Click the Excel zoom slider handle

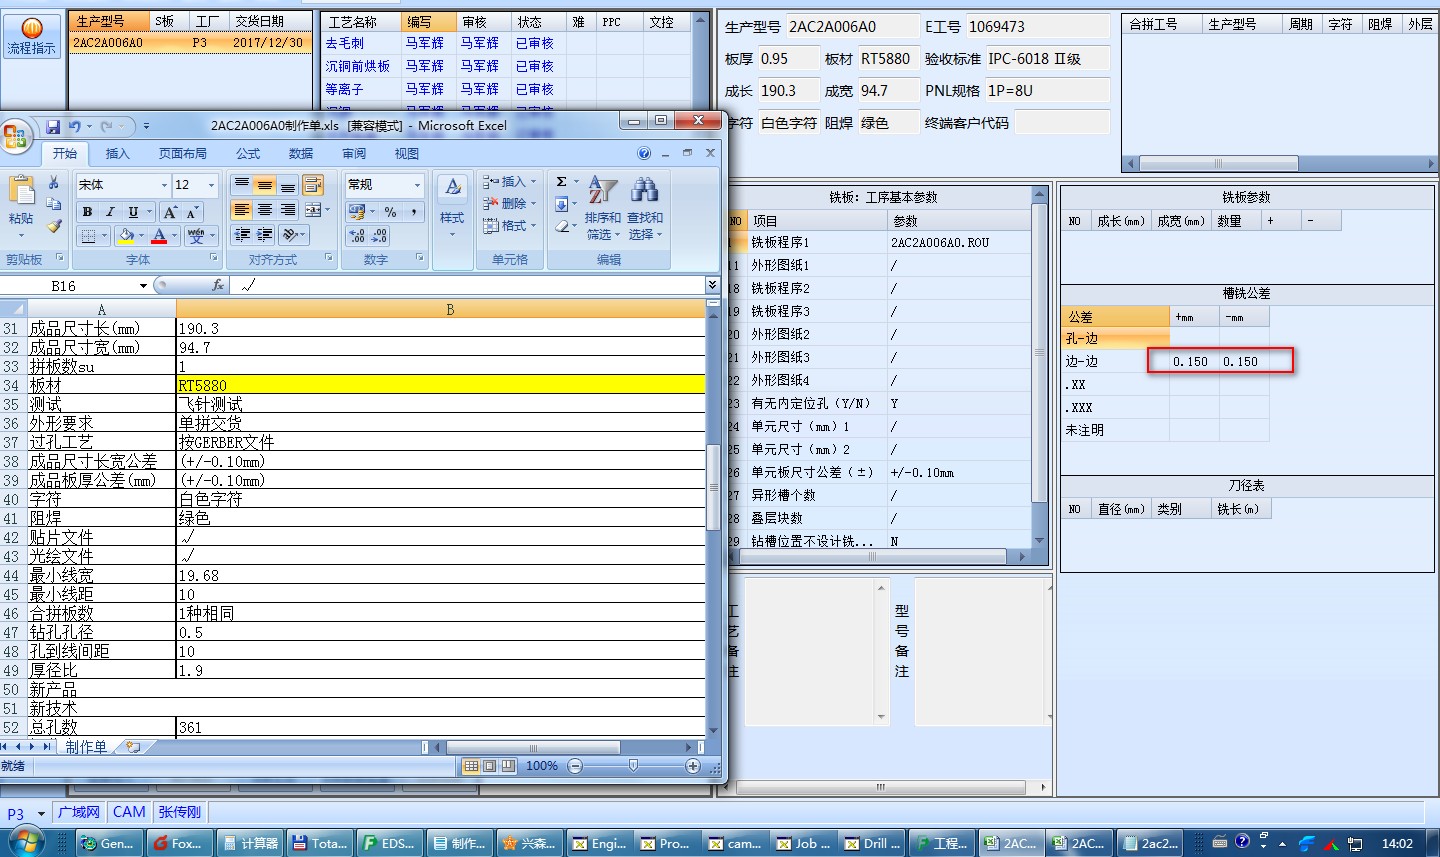click(x=633, y=766)
